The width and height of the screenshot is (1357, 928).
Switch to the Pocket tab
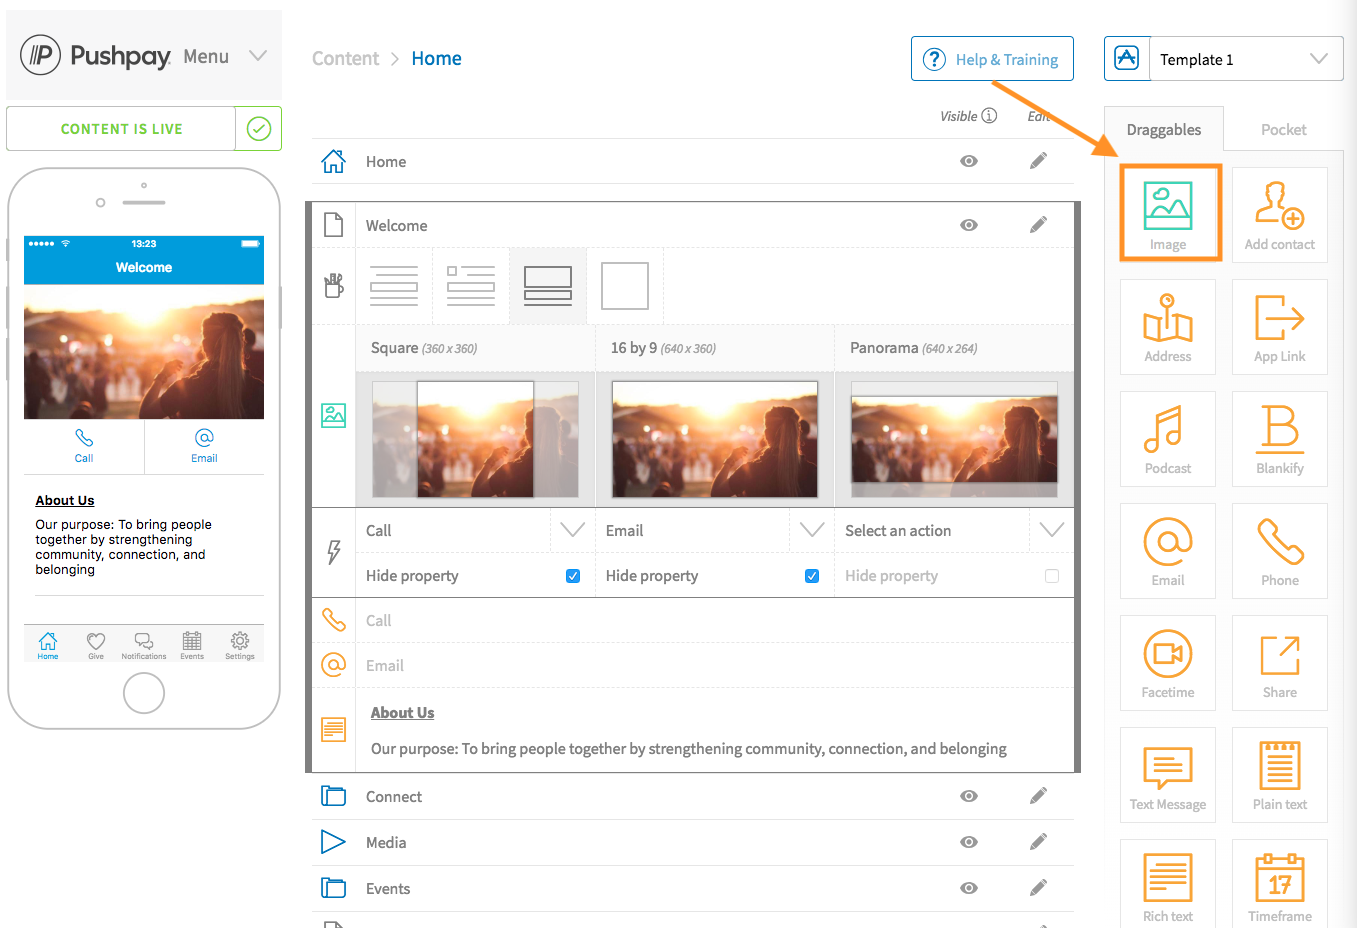point(1283,129)
